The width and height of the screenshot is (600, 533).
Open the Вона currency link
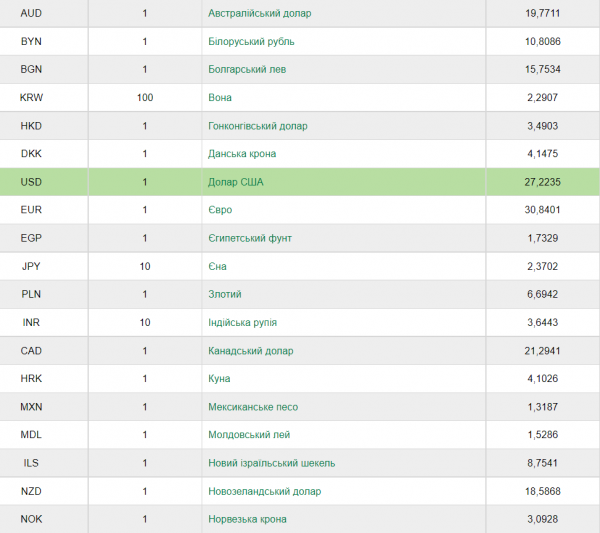tap(220, 98)
